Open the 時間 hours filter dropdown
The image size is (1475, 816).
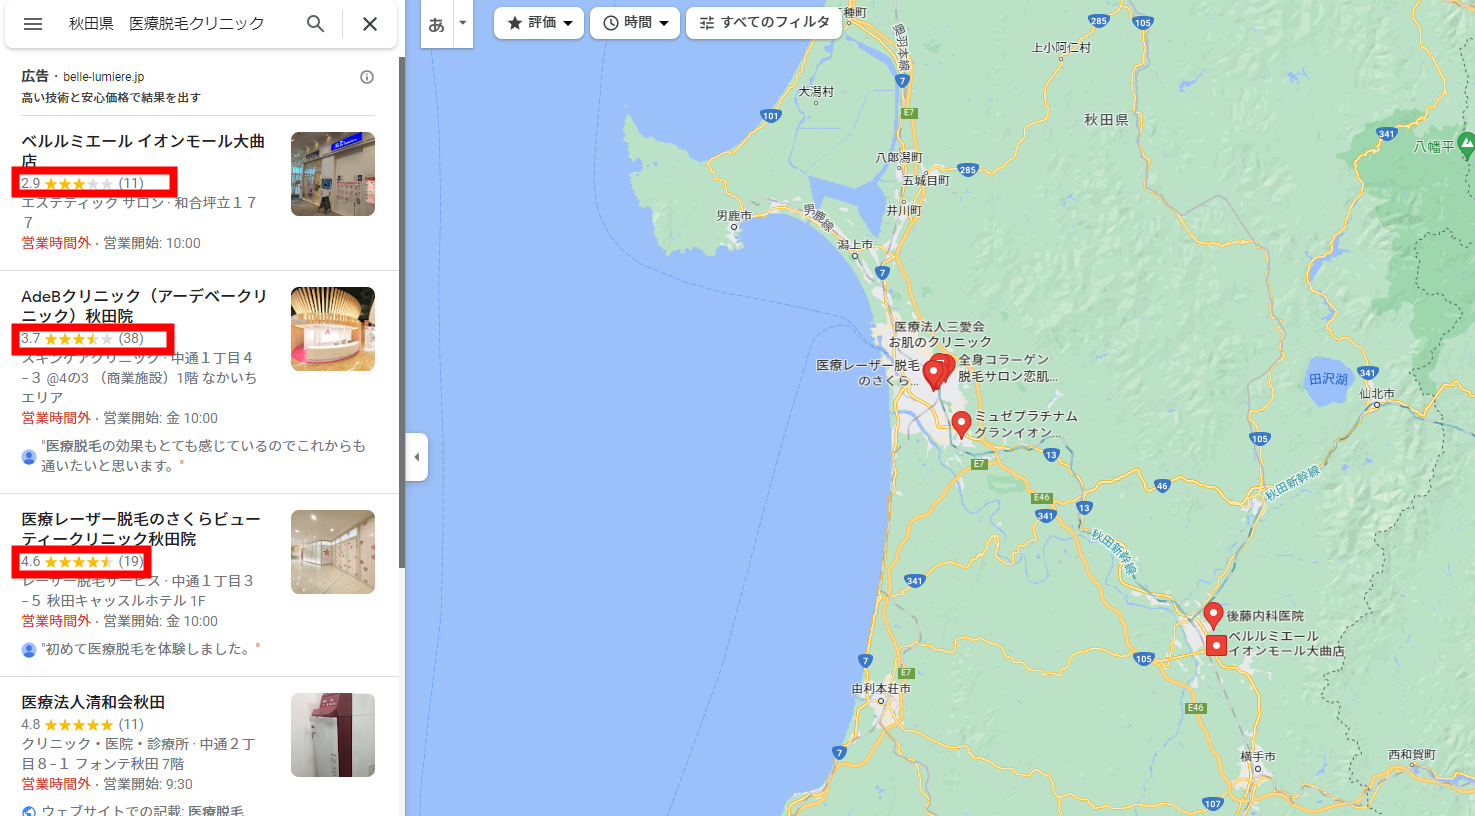pos(635,23)
